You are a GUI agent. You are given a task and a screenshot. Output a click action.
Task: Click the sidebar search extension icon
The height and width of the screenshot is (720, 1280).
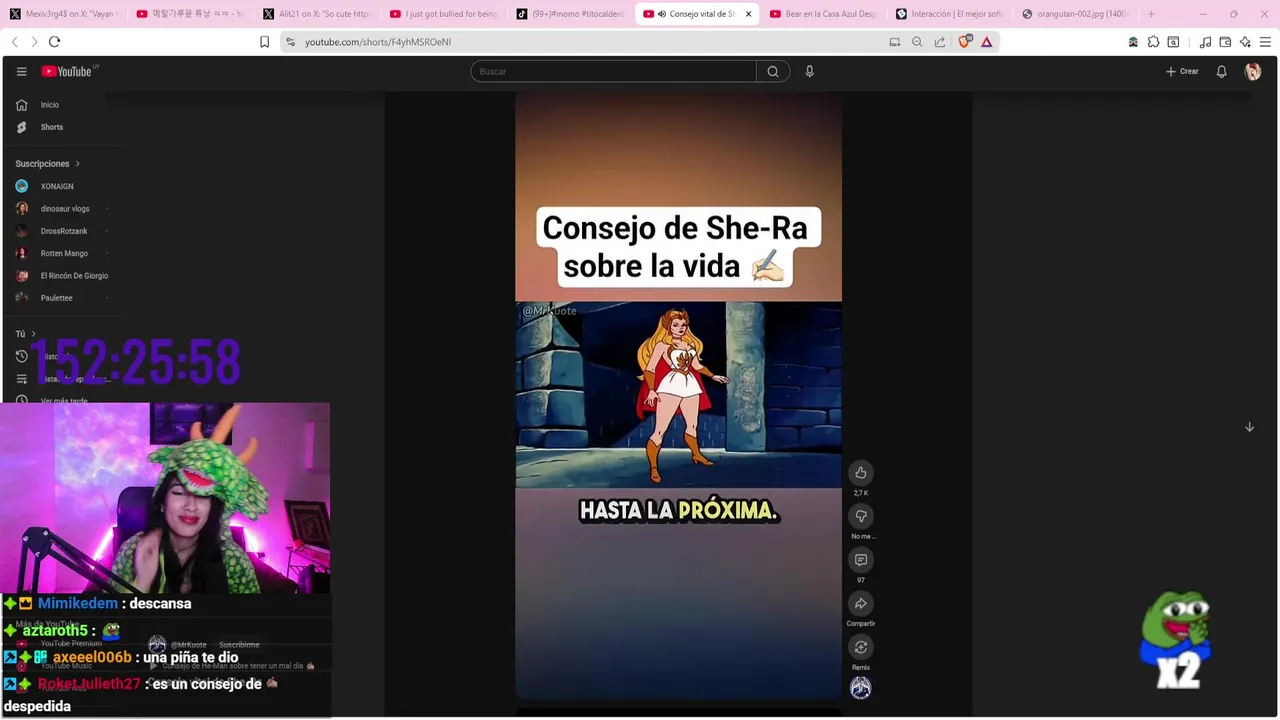coord(1173,42)
